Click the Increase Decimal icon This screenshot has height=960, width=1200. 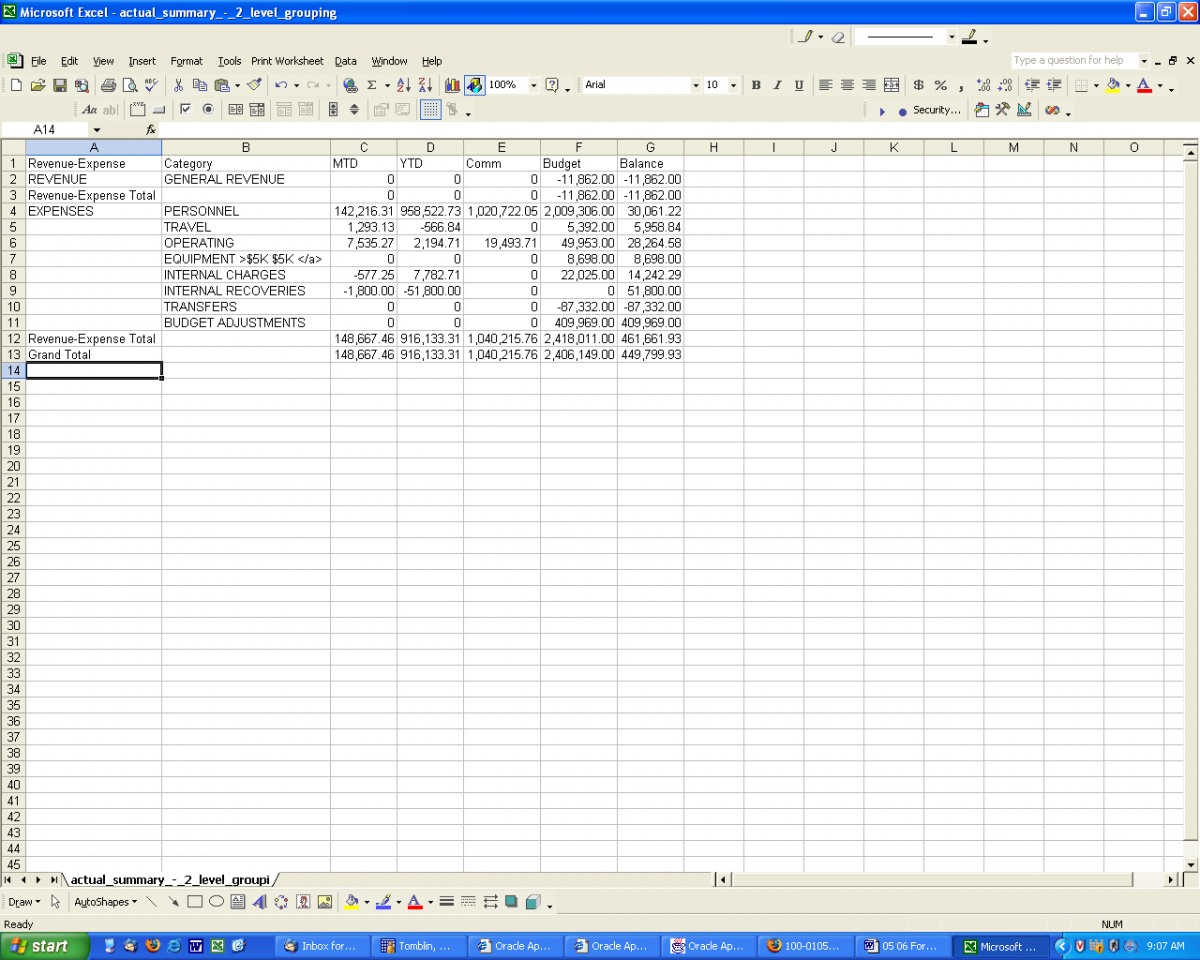tap(984, 85)
